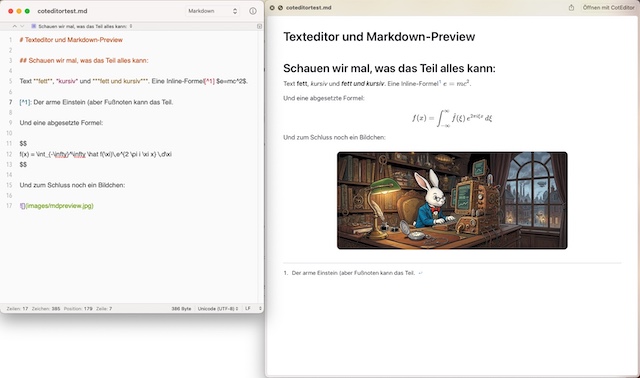The image size is (640, 378).
Task: Open the Unicode (UTF-8) encoding popup
Action: (x=218, y=309)
